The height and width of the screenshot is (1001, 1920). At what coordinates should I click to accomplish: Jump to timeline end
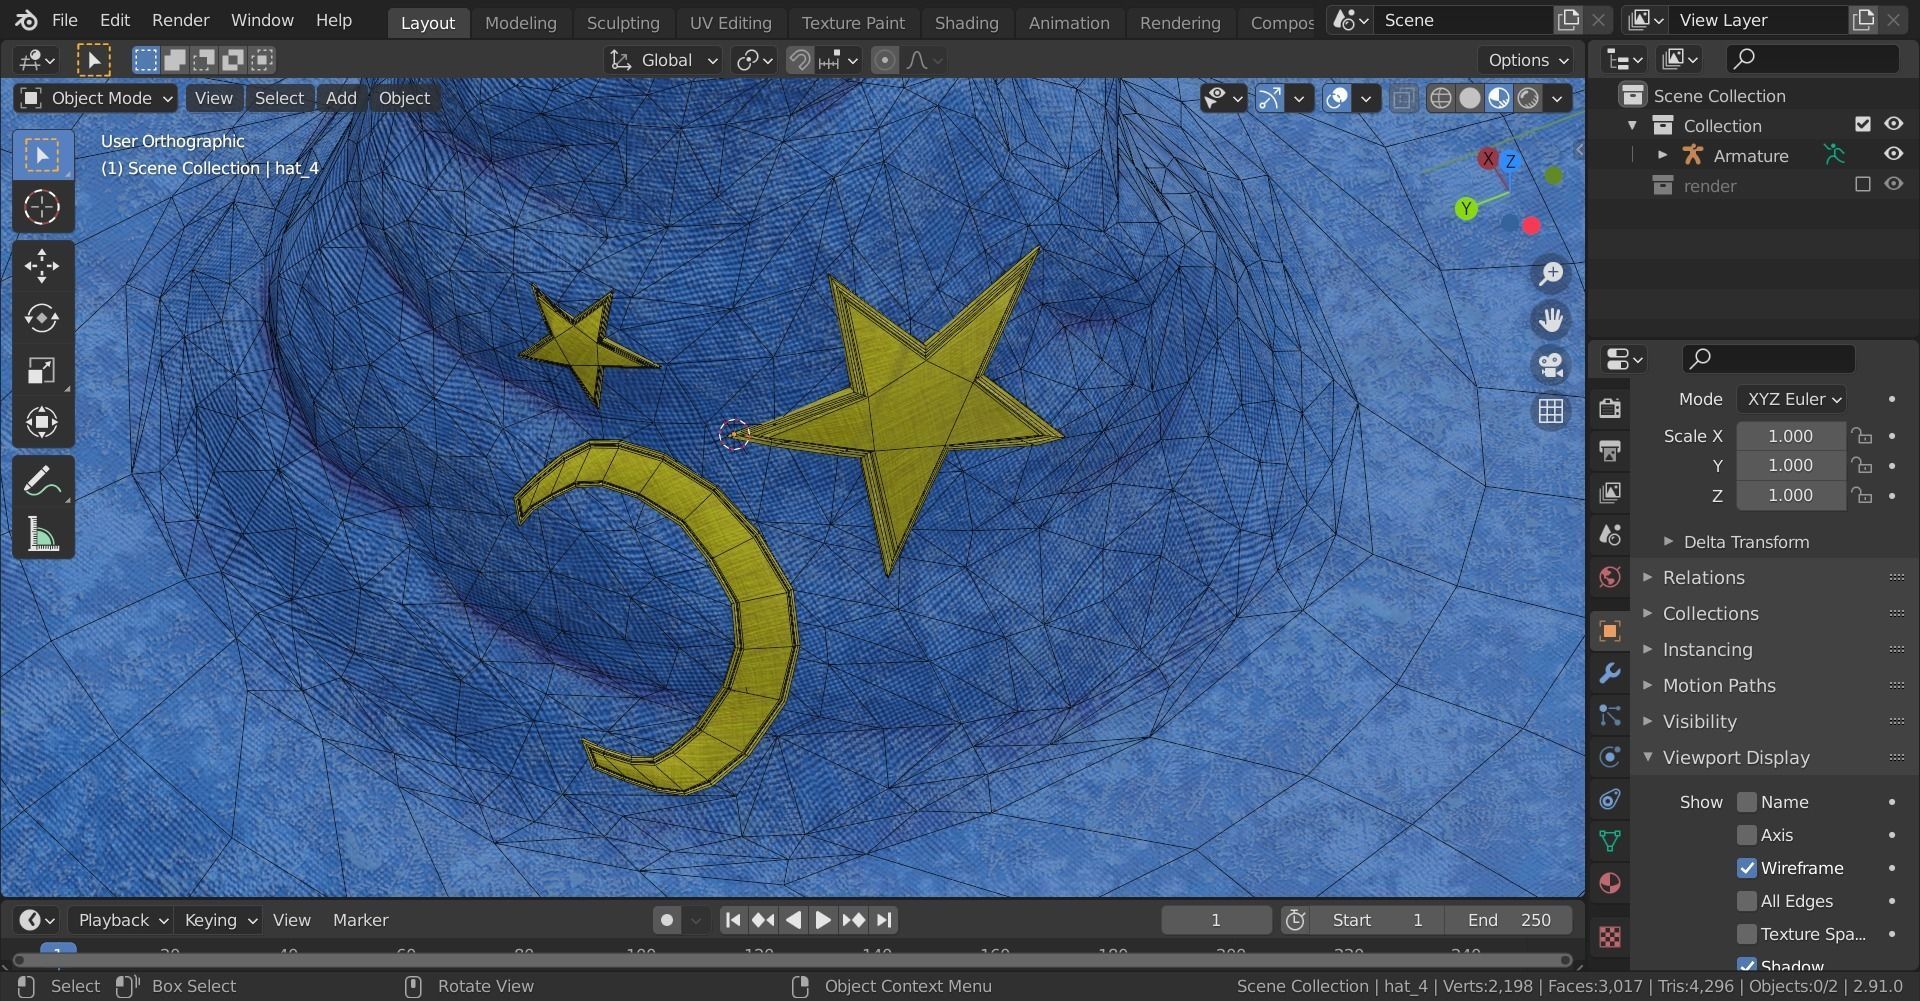[x=884, y=920]
